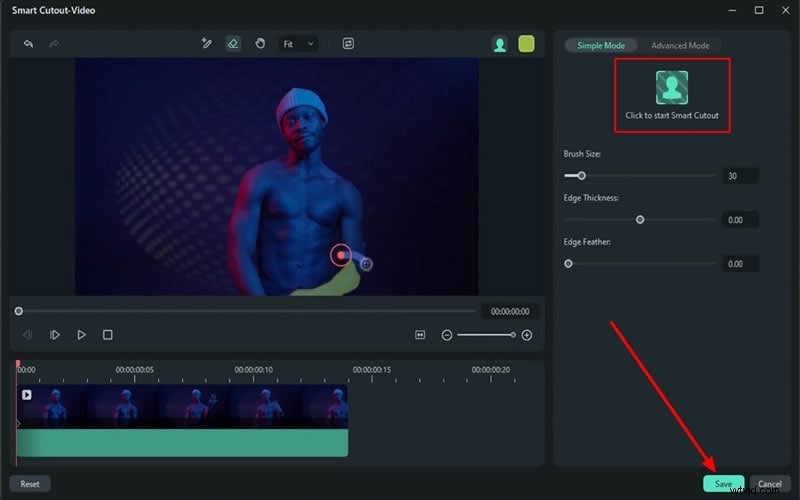
Task: Click the green overlay color swatch
Action: pyautogui.click(x=527, y=44)
